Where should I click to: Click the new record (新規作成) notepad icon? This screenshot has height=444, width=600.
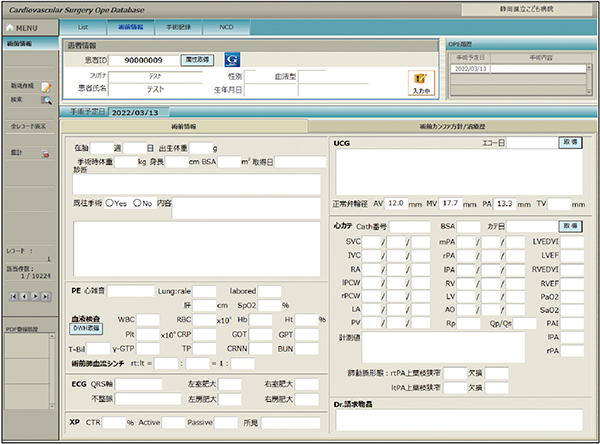tap(46, 87)
